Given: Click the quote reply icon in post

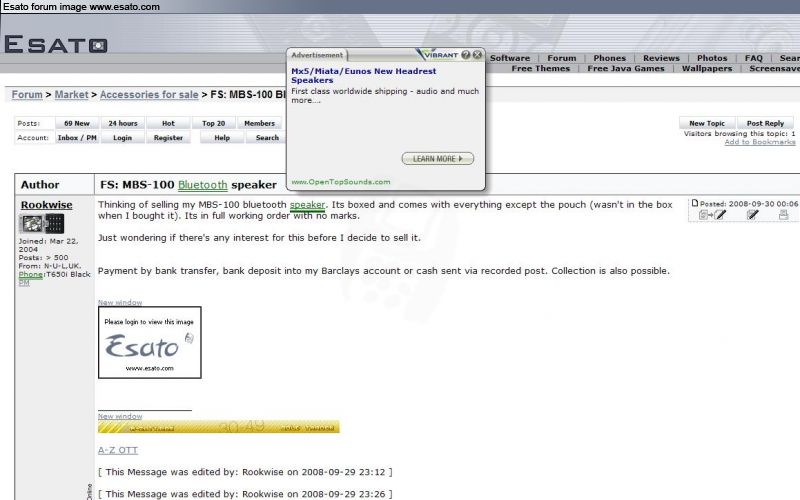Looking at the screenshot, I should pyautogui.click(x=713, y=215).
